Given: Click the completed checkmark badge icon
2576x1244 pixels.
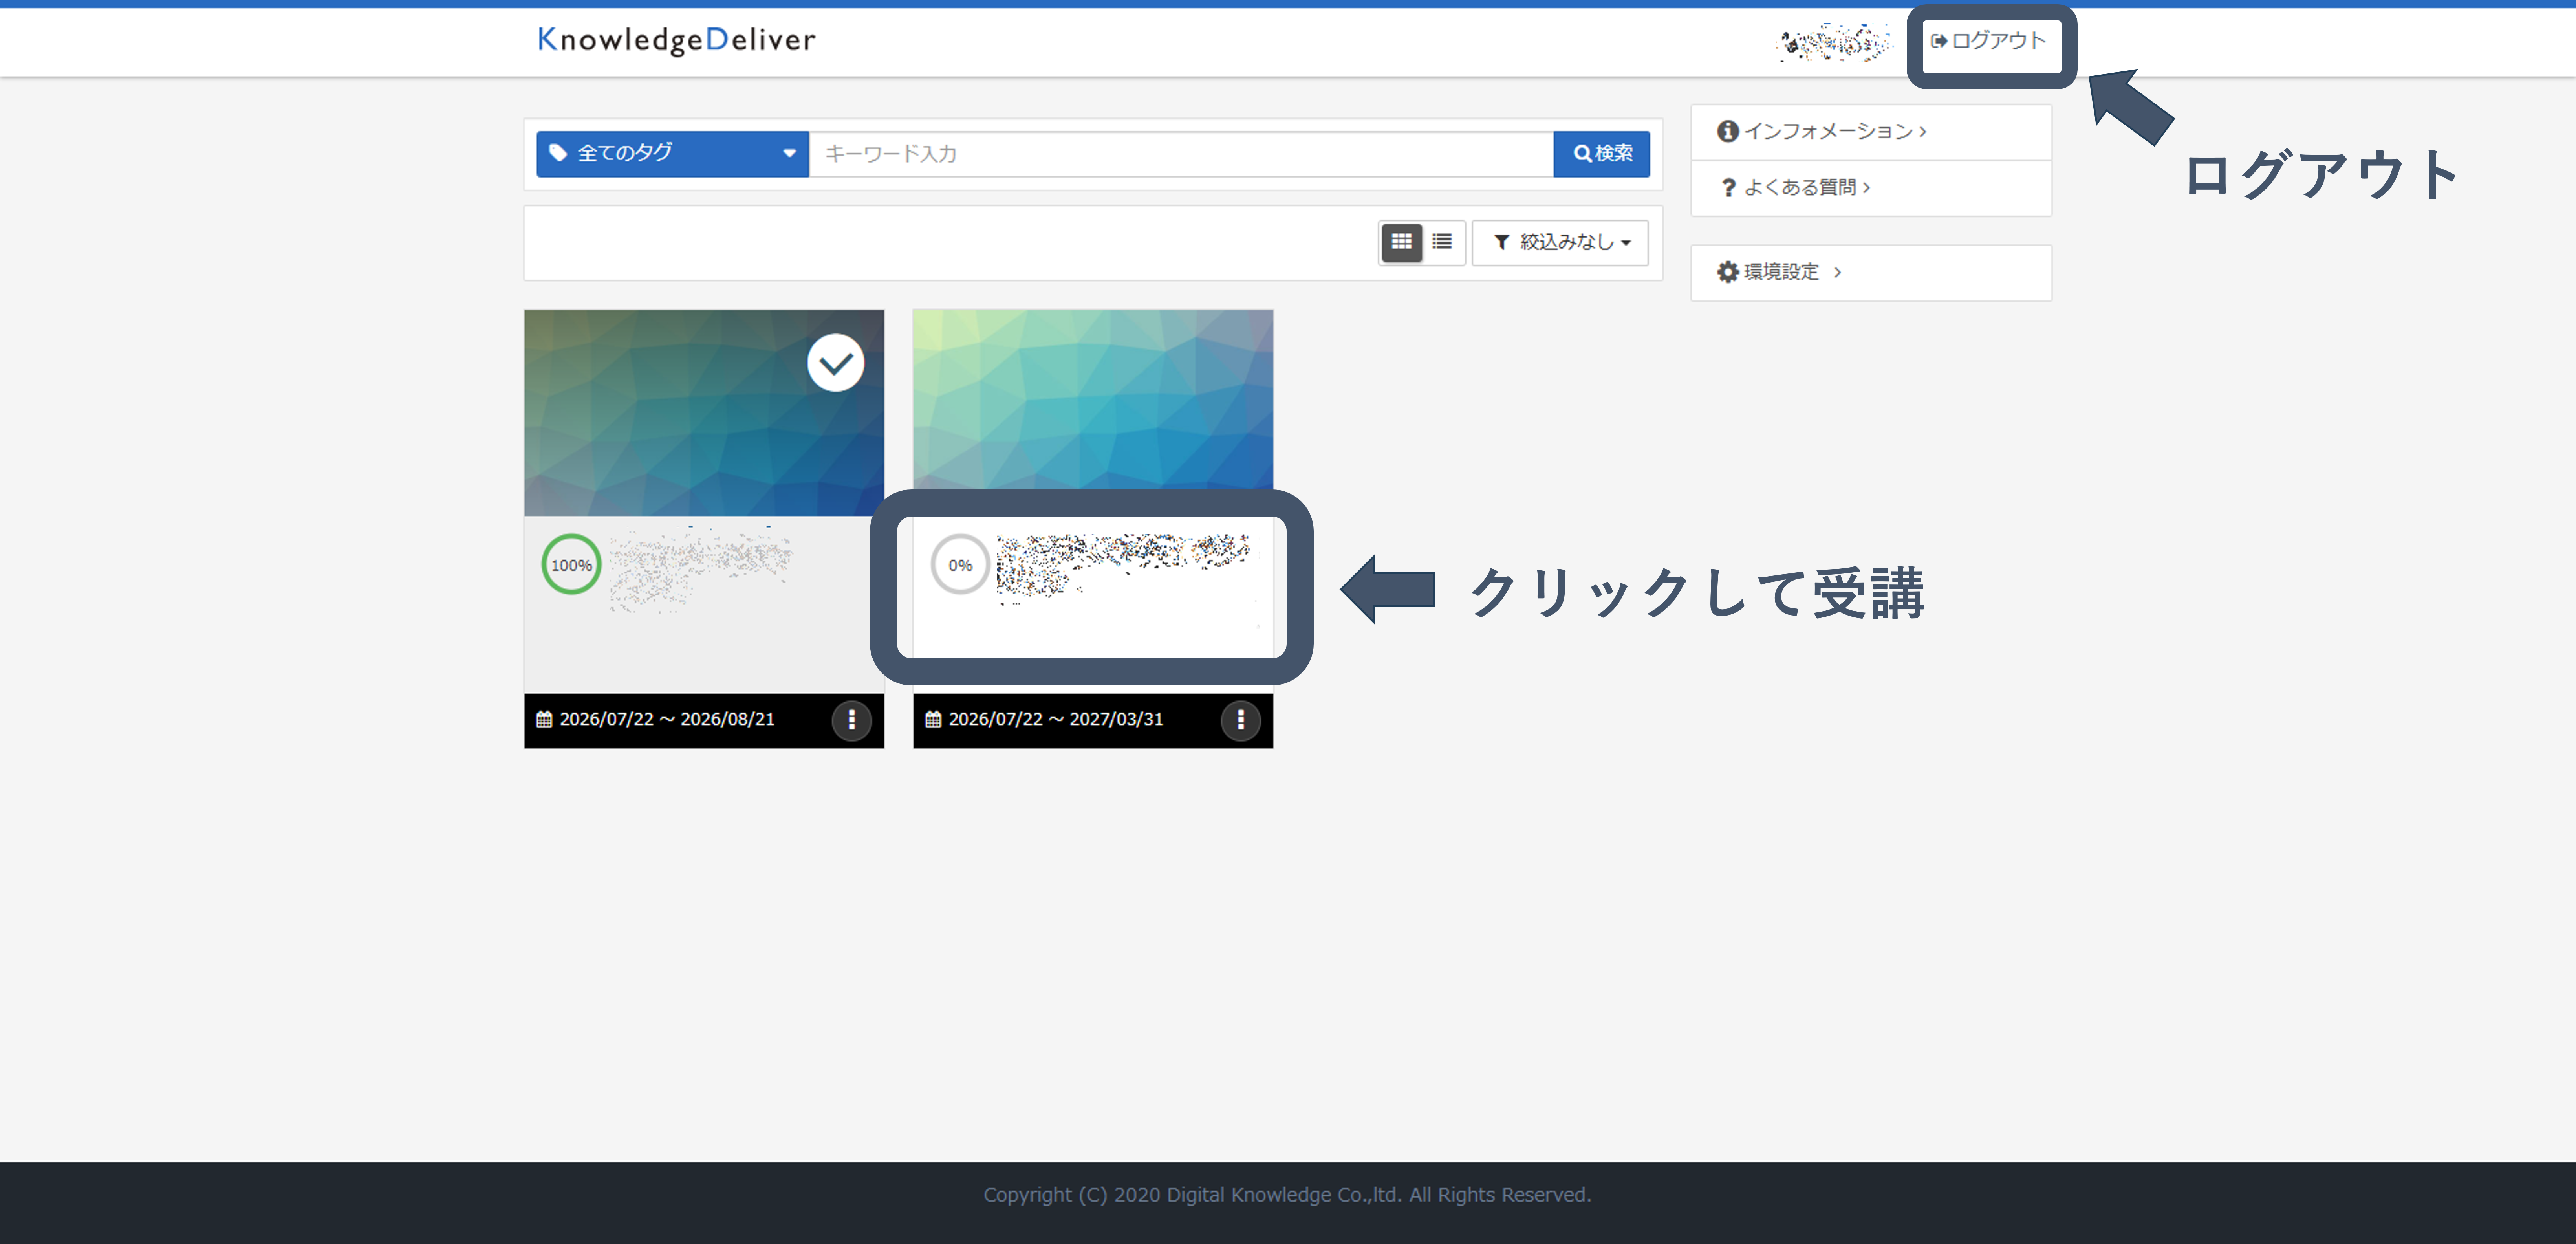Looking at the screenshot, I should (x=836, y=363).
